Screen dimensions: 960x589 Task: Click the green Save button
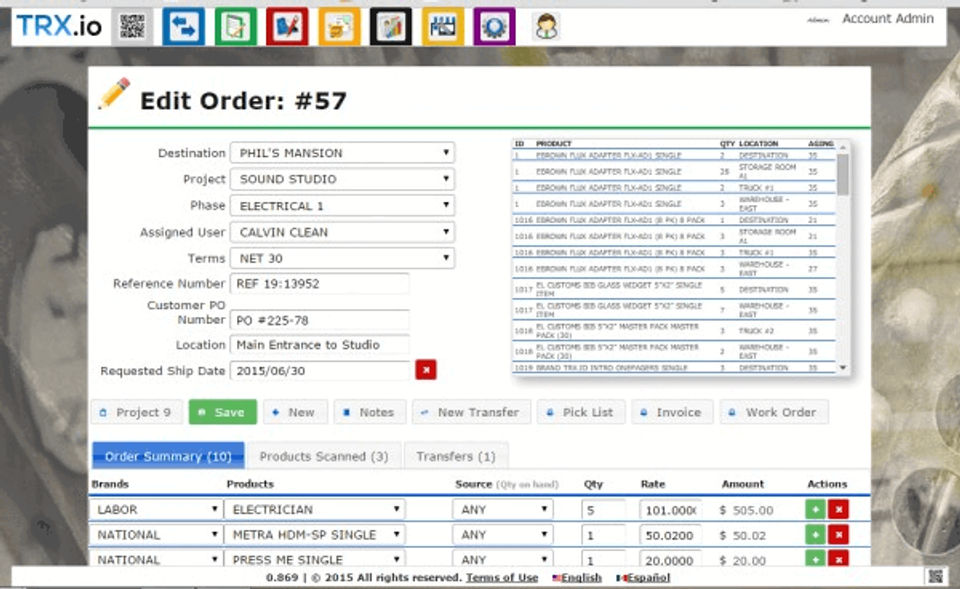(223, 412)
